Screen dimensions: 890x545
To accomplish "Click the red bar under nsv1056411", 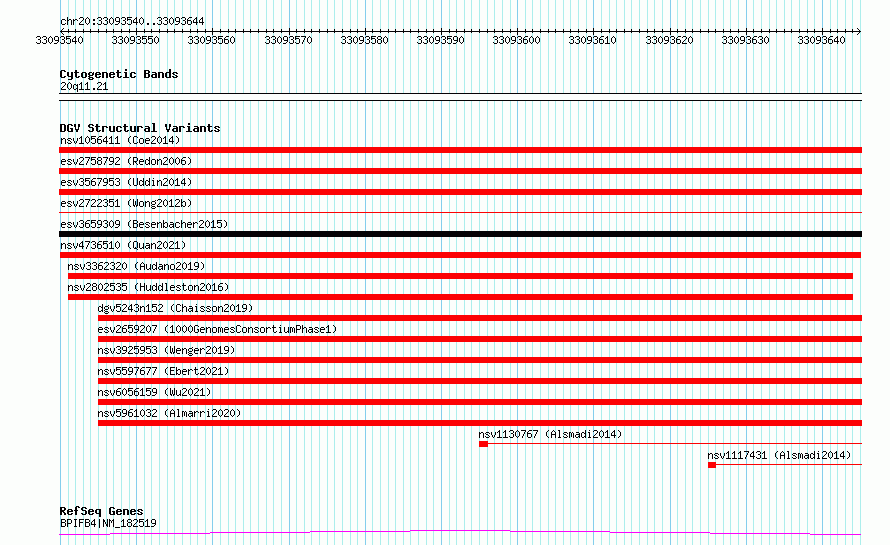I will (460, 150).
